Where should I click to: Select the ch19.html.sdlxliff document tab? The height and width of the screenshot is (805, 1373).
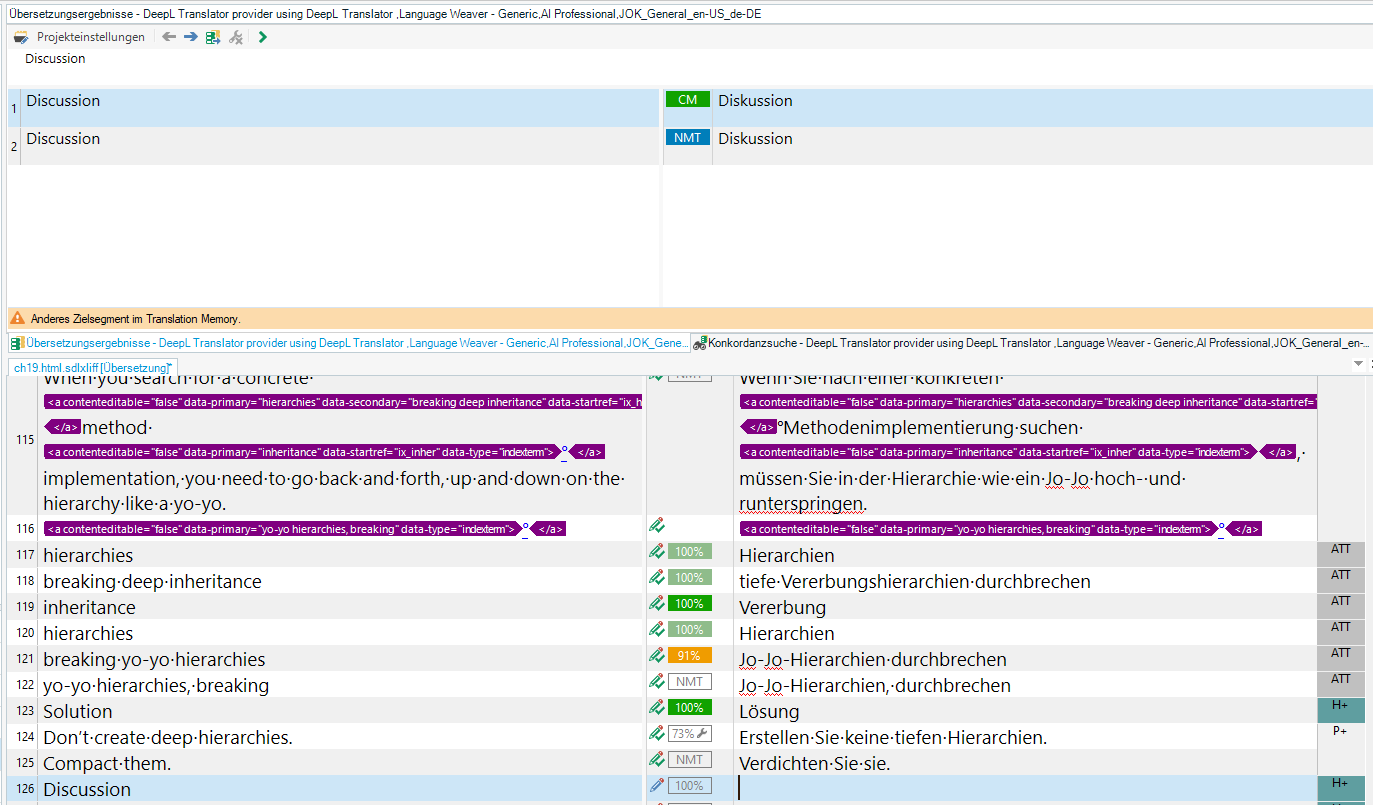(92, 368)
